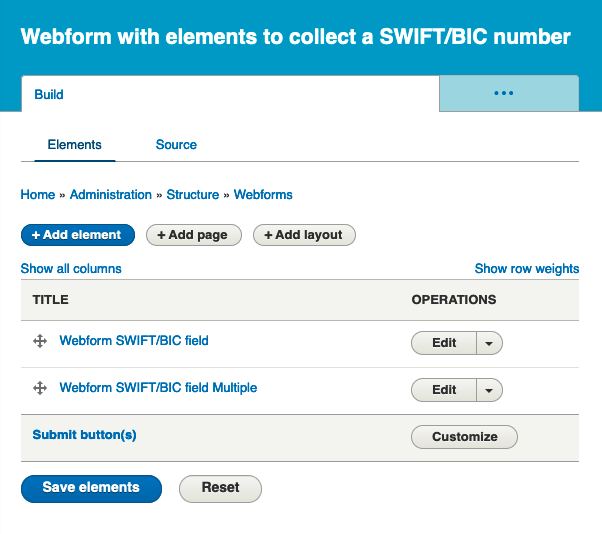This screenshot has height=534, width=602.
Task: Click the Add element button
Action: click(x=78, y=235)
